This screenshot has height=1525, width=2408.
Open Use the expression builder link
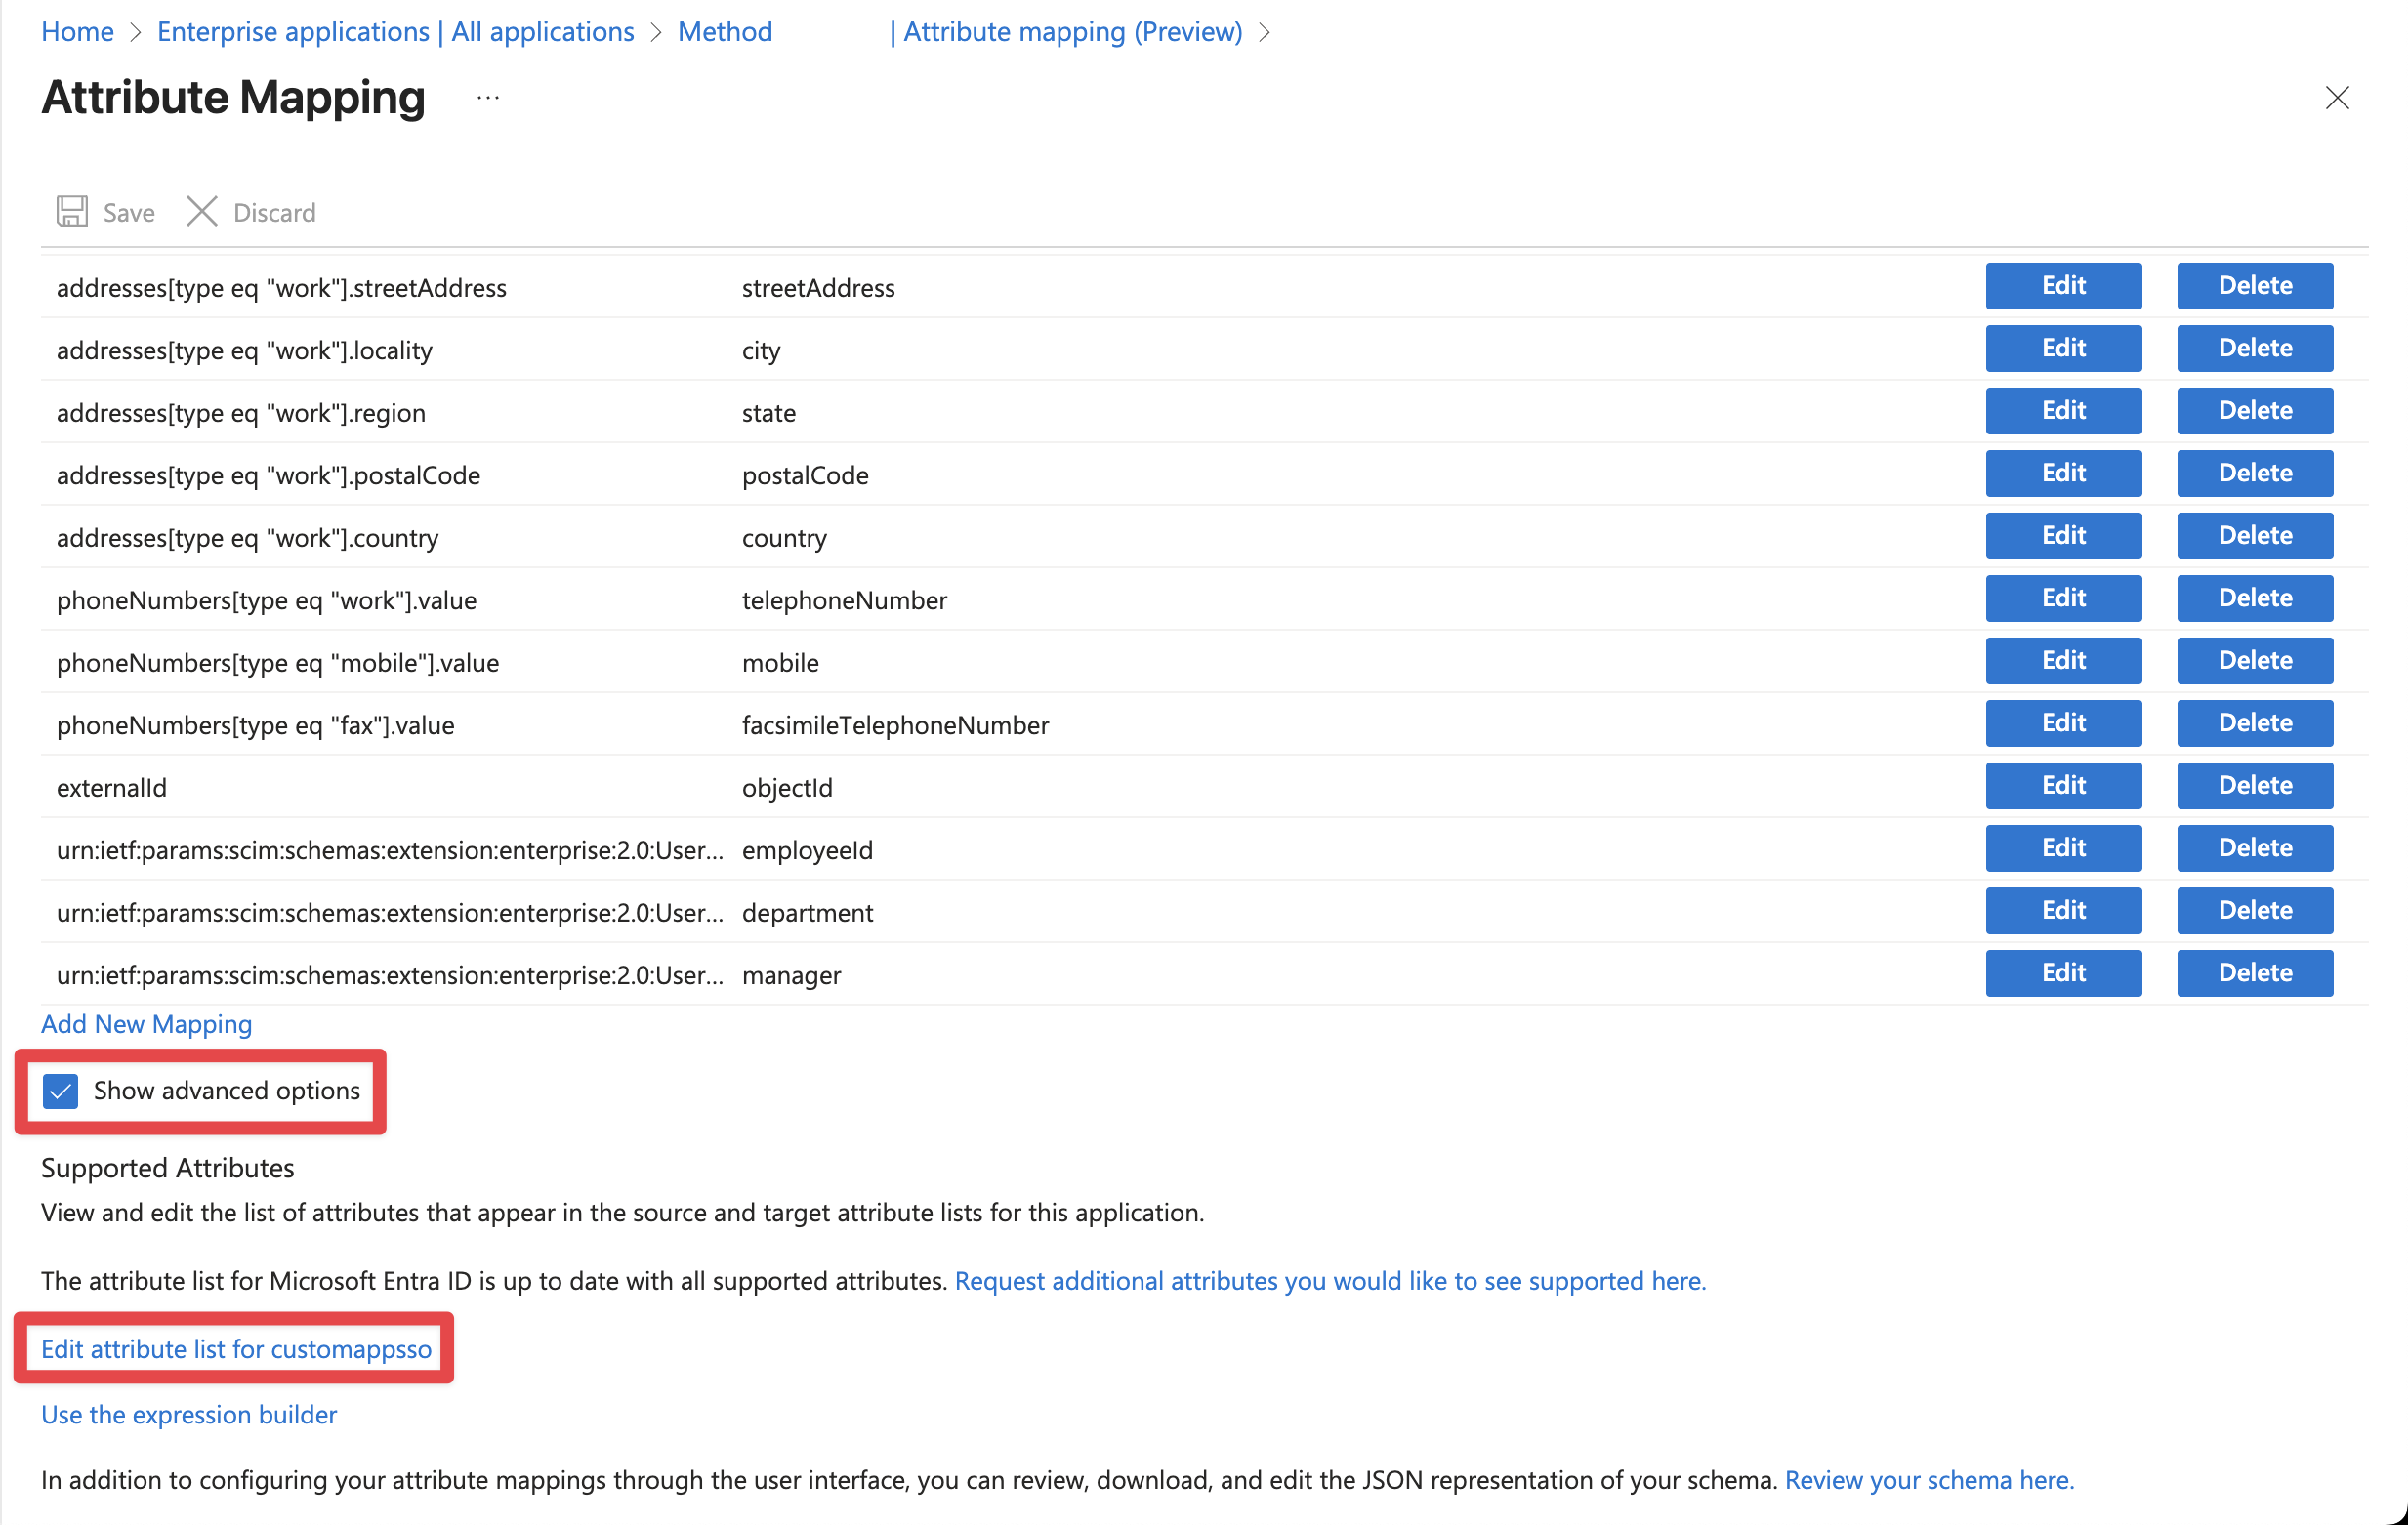click(x=189, y=1414)
